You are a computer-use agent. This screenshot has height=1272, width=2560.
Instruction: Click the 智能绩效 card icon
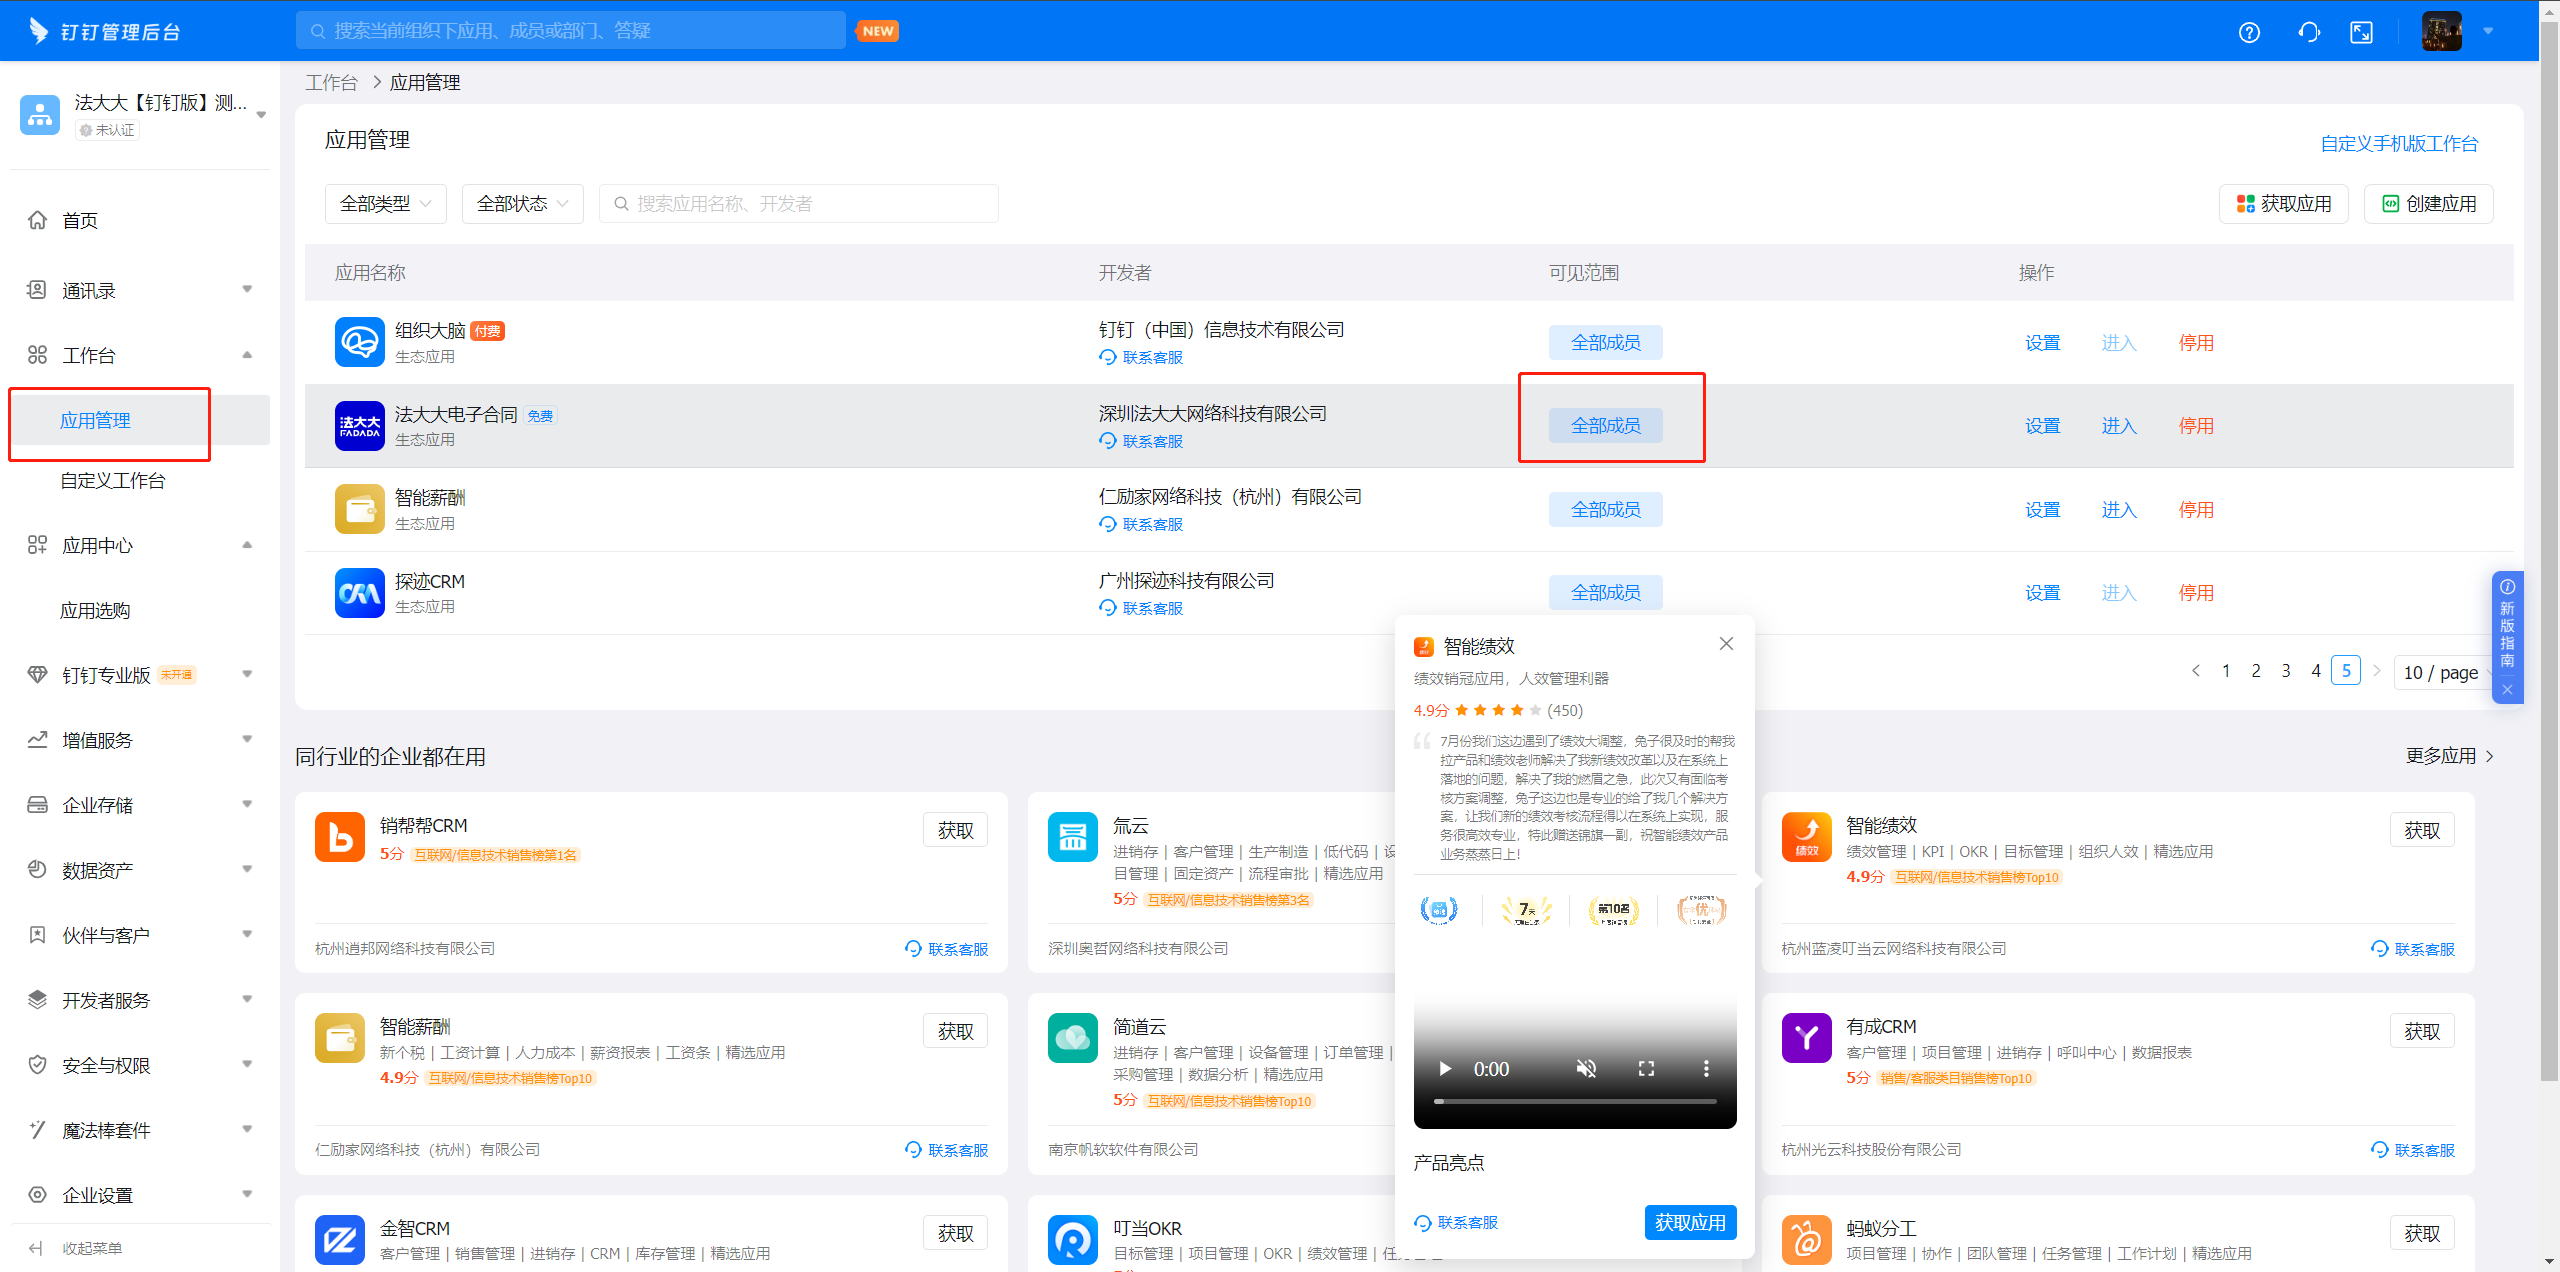[1806, 837]
